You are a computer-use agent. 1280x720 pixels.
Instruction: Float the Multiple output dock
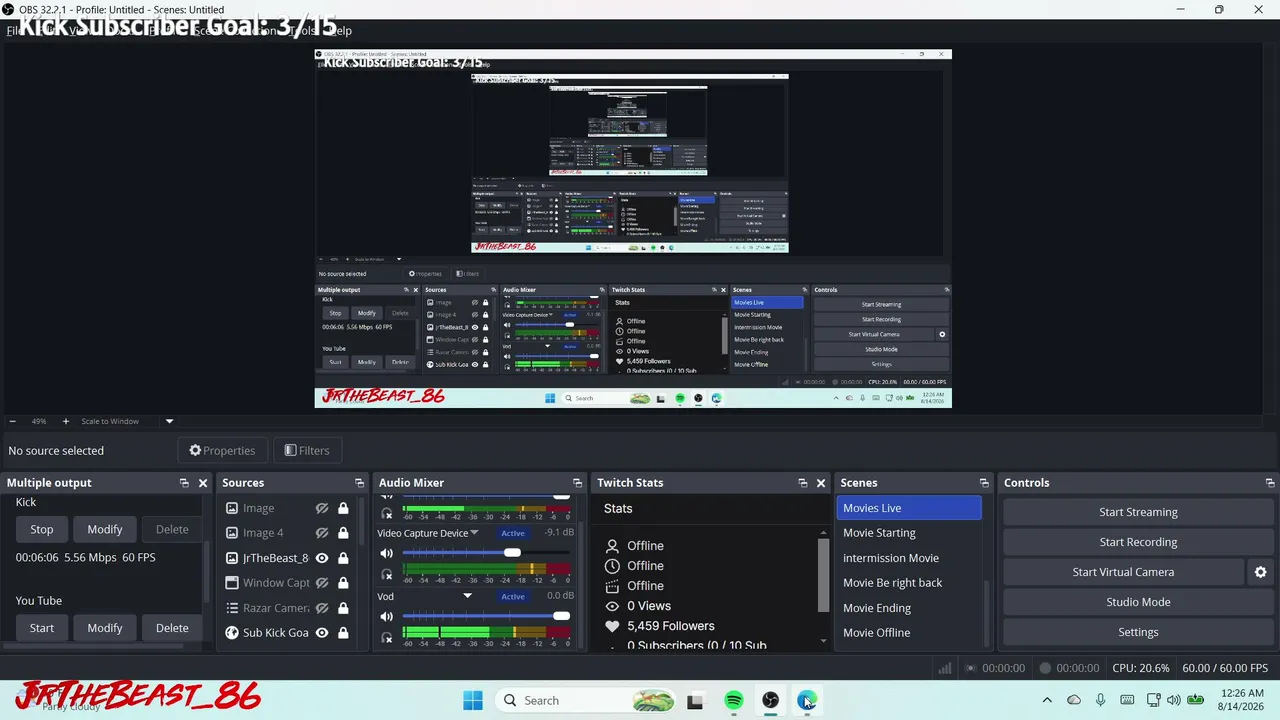pyautogui.click(x=184, y=483)
